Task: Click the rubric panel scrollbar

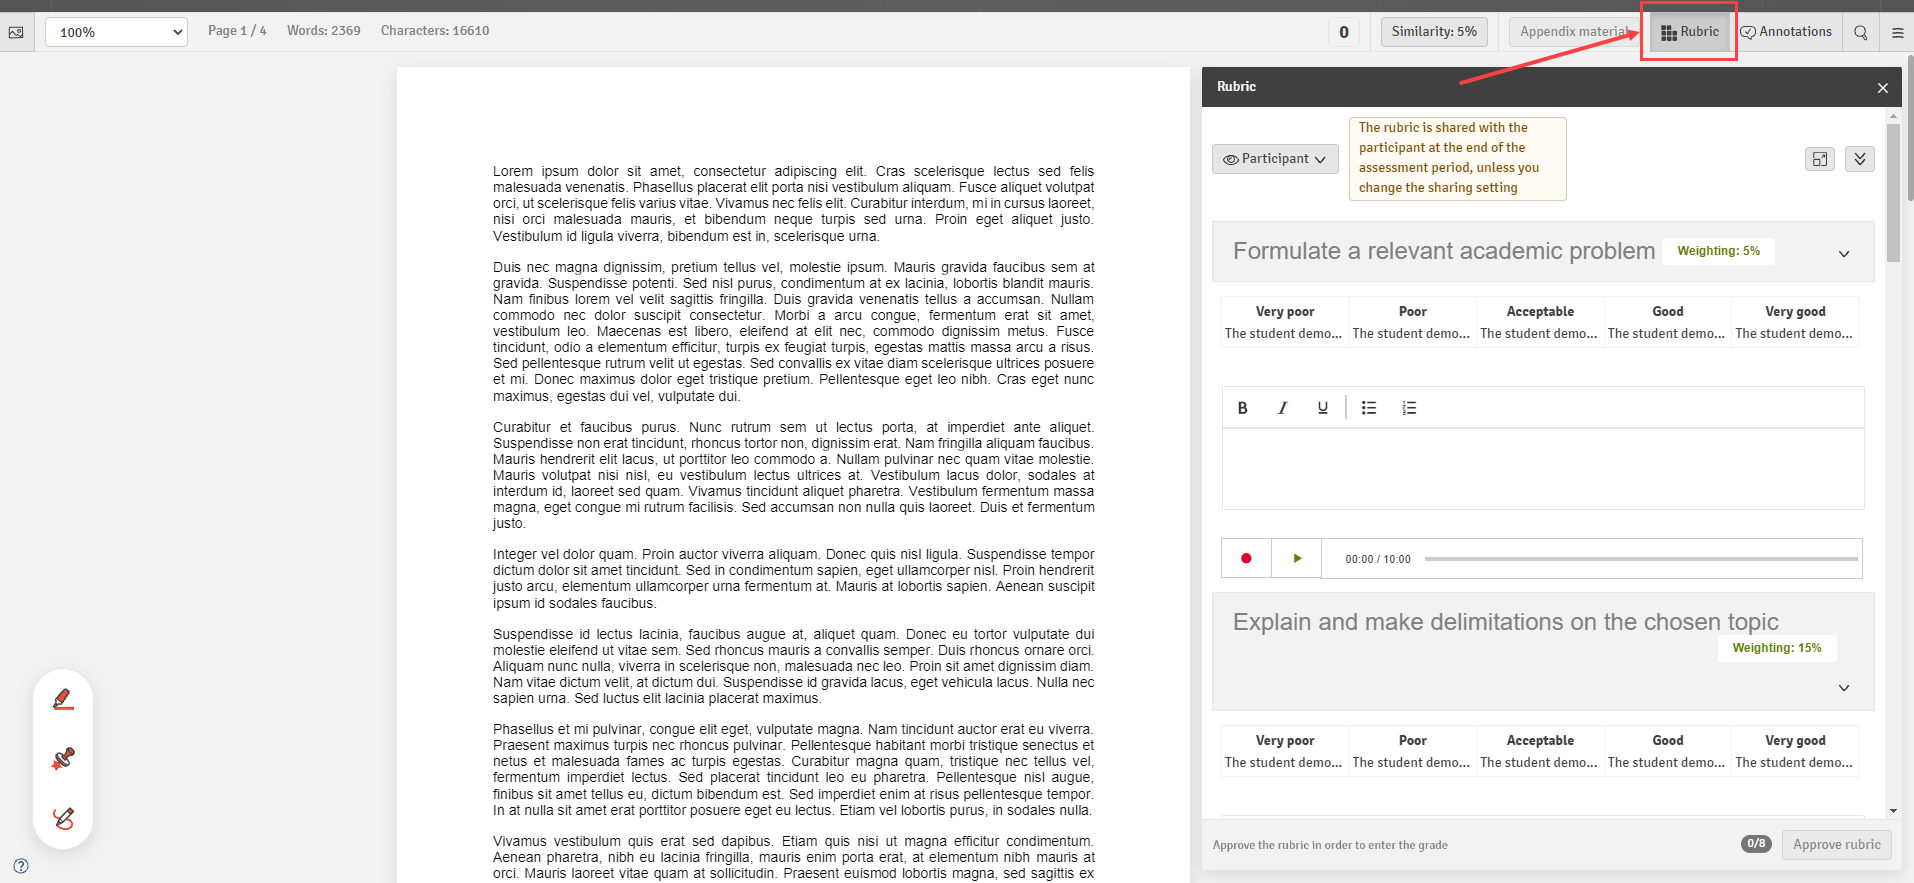Action: 1893,192
